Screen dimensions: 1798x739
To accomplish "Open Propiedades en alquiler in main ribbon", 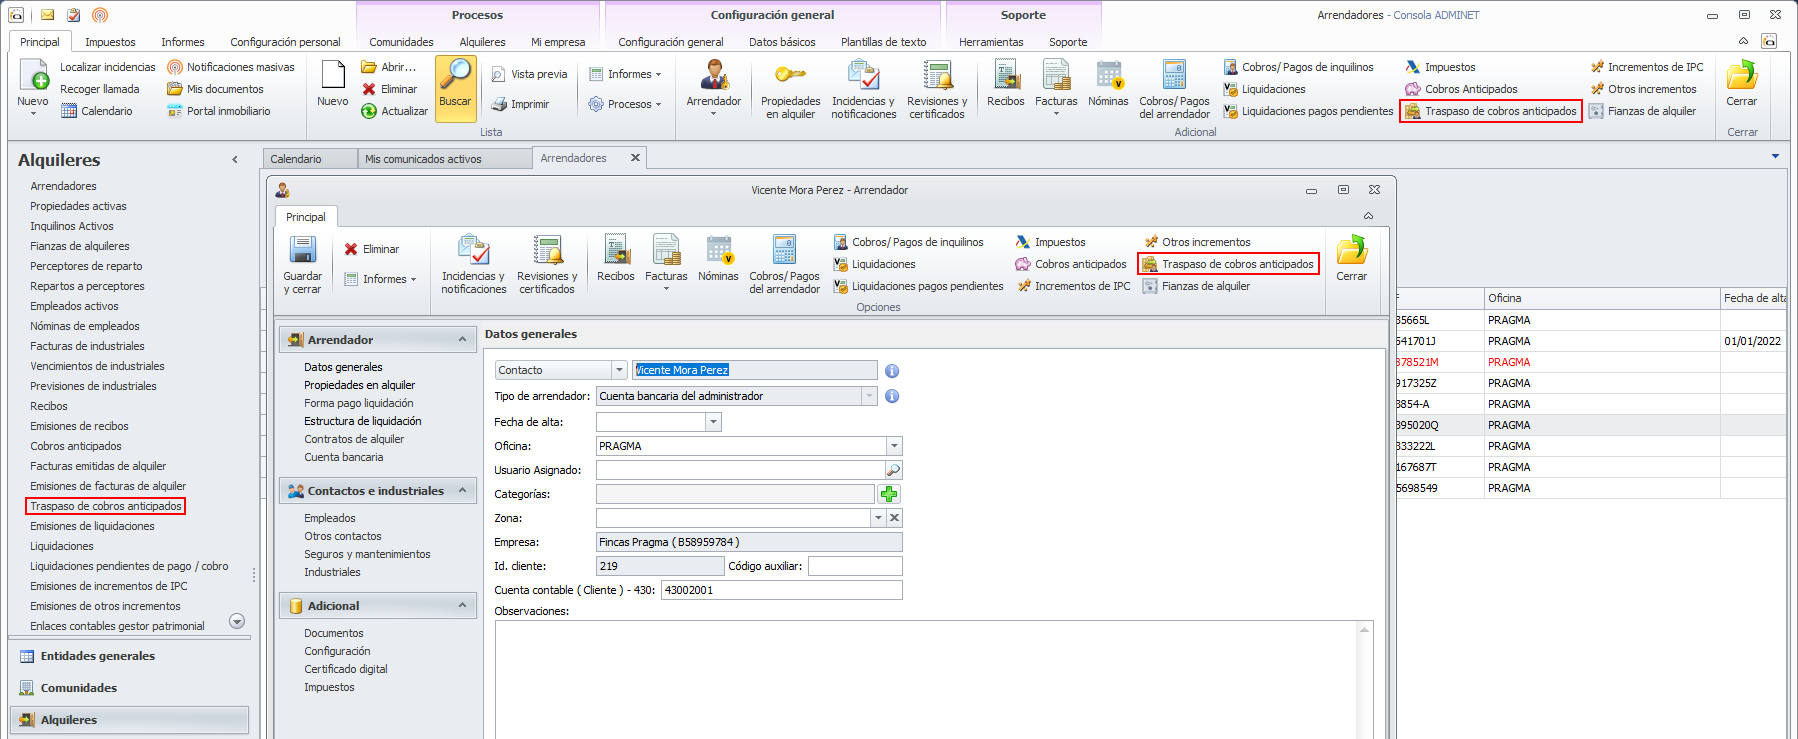I will tap(790, 90).
